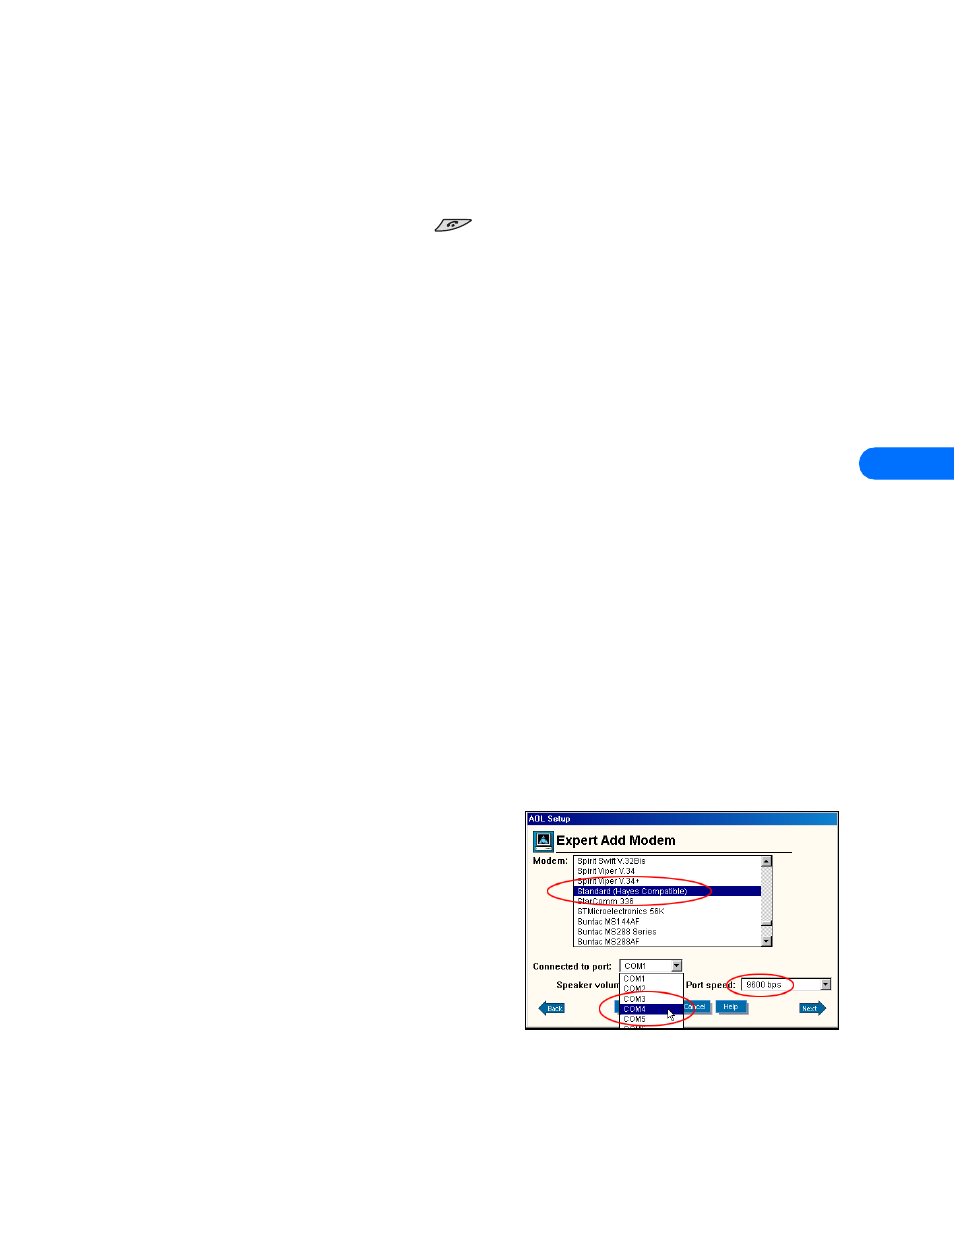Screen dimensions: 954x1235
Task: Click the modem list scroll-up arrow
Action: (767, 861)
